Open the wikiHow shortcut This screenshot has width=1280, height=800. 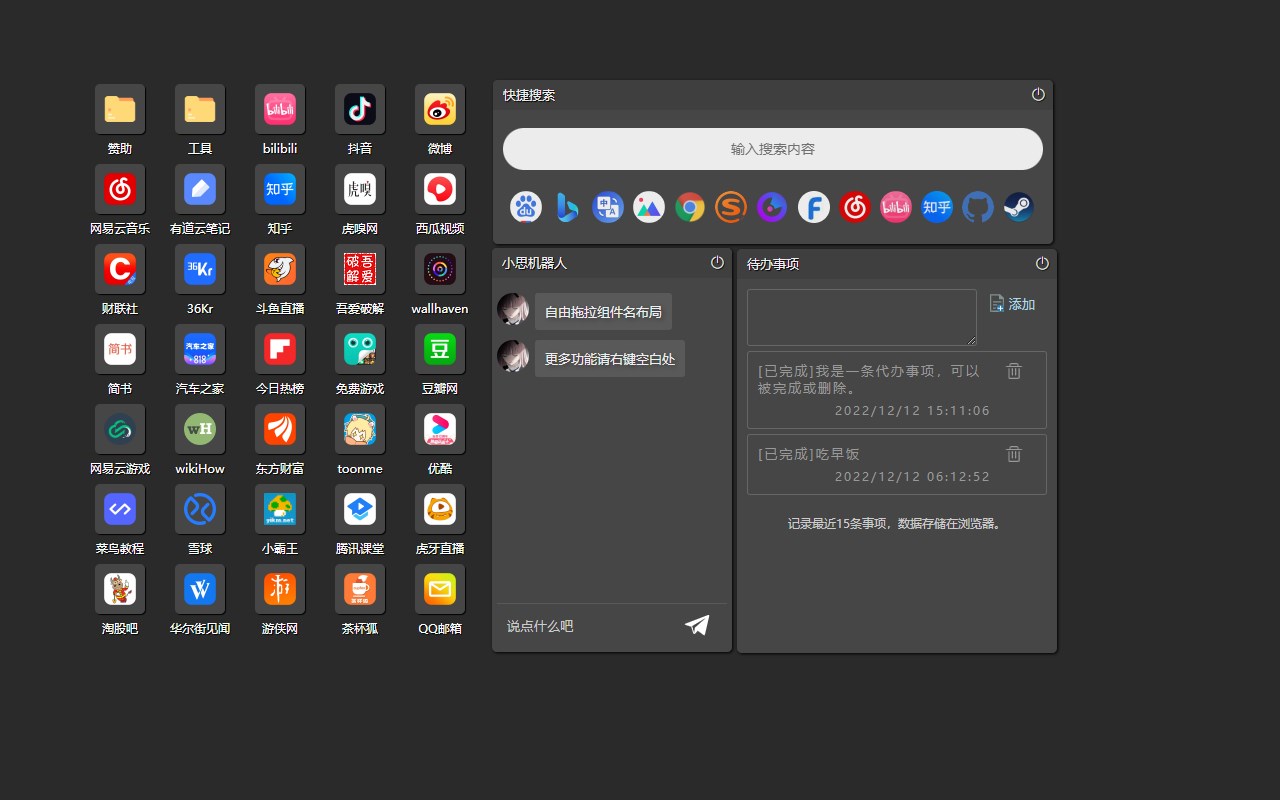pos(200,429)
